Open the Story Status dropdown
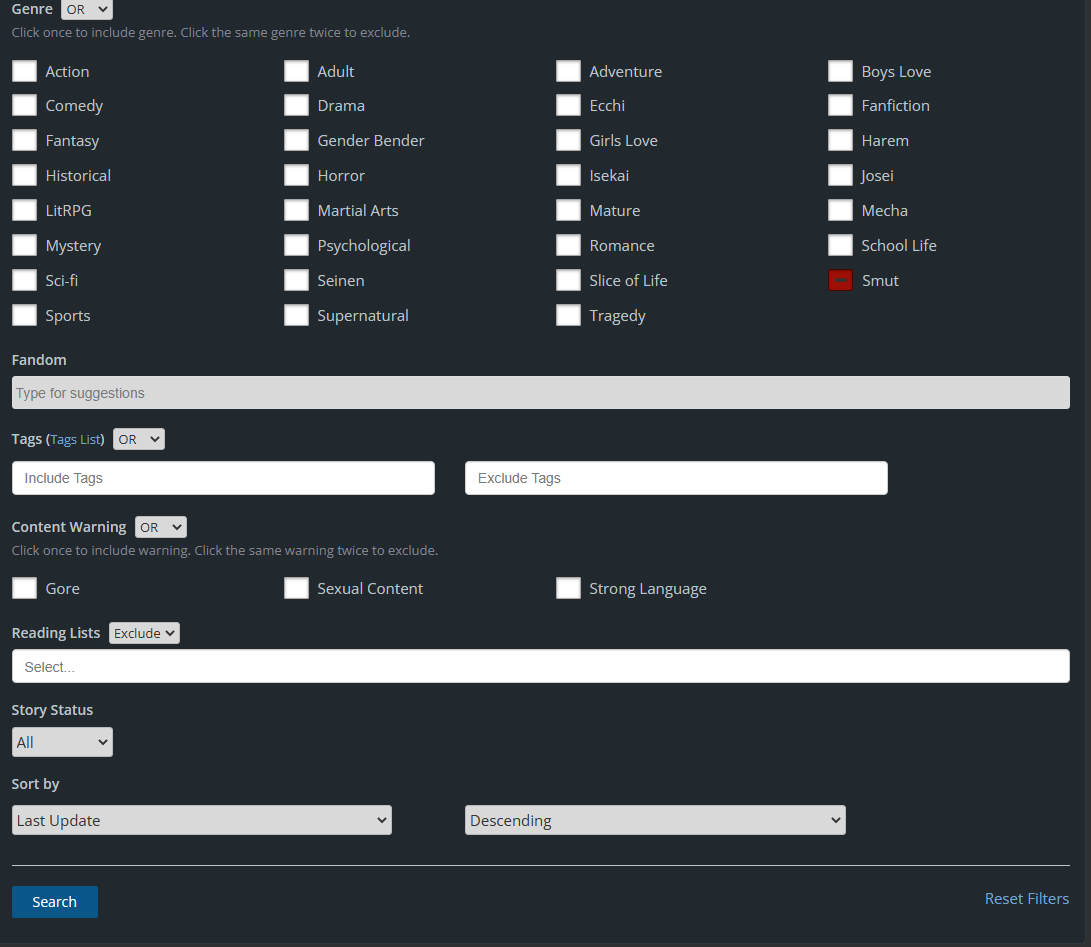Viewport: 1091px width, 947px height. 62,742
